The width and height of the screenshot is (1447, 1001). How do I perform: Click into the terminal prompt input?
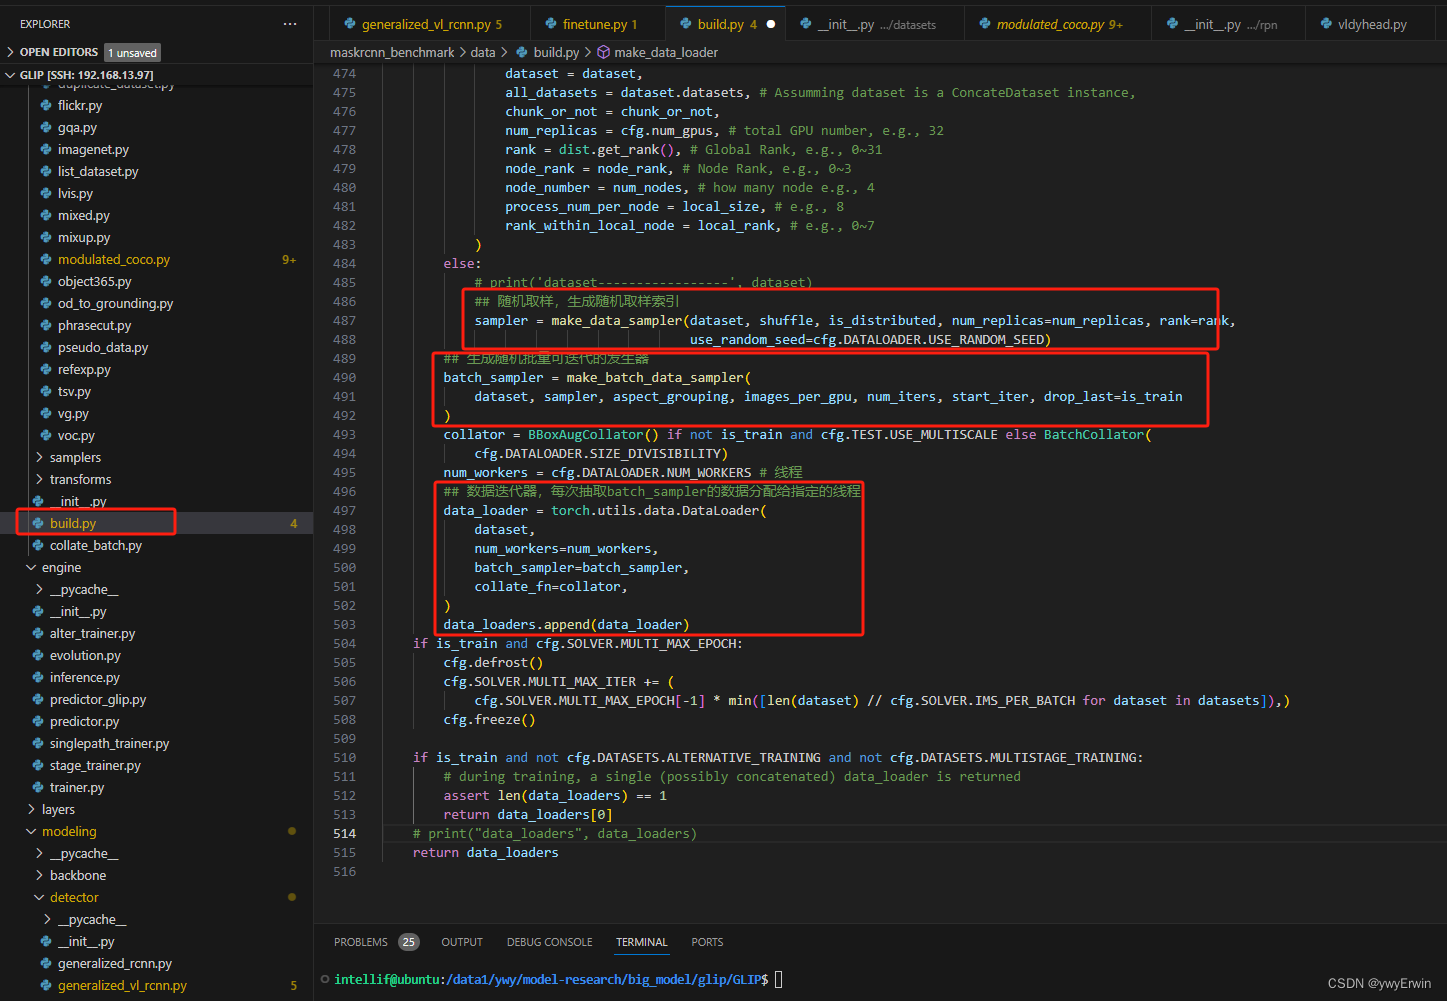point(779,979)
